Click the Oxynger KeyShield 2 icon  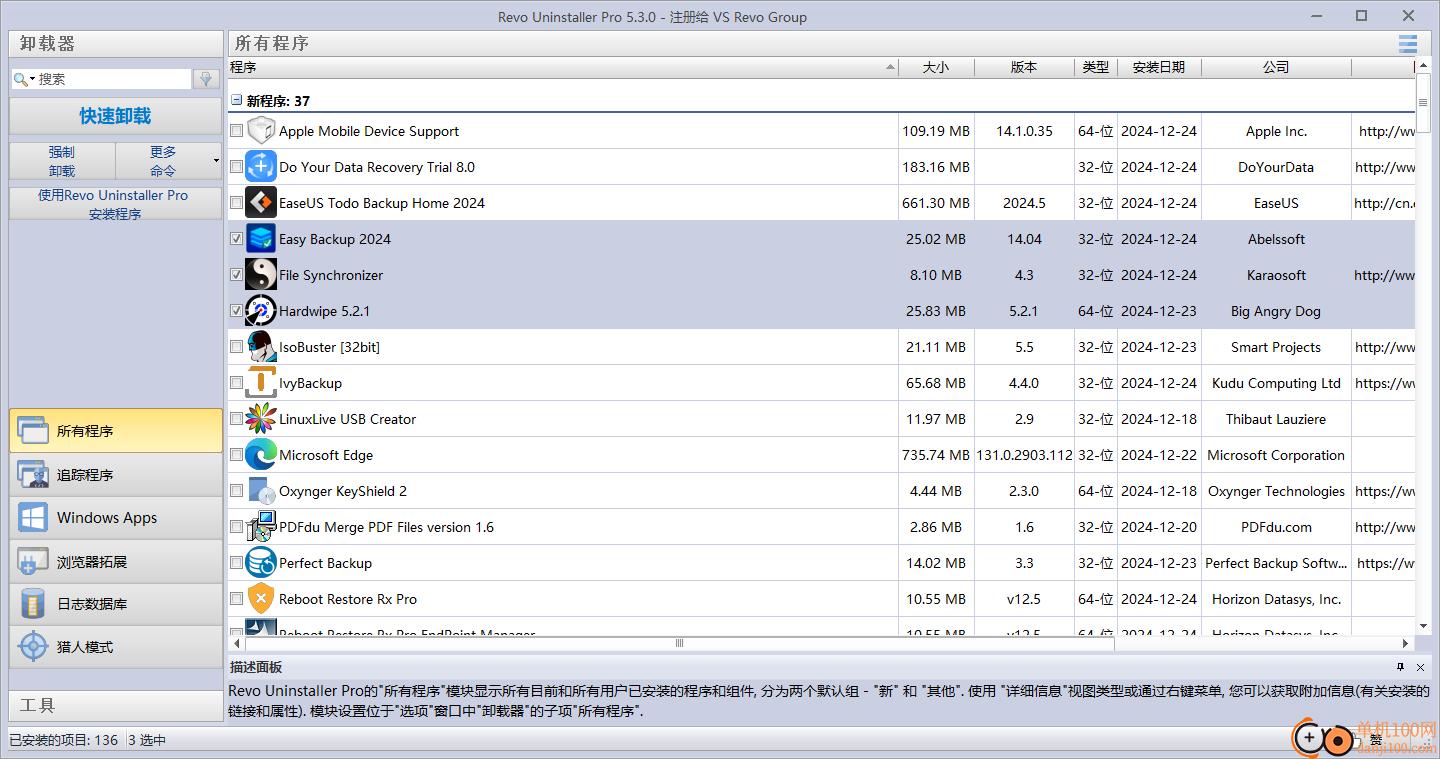261,491
